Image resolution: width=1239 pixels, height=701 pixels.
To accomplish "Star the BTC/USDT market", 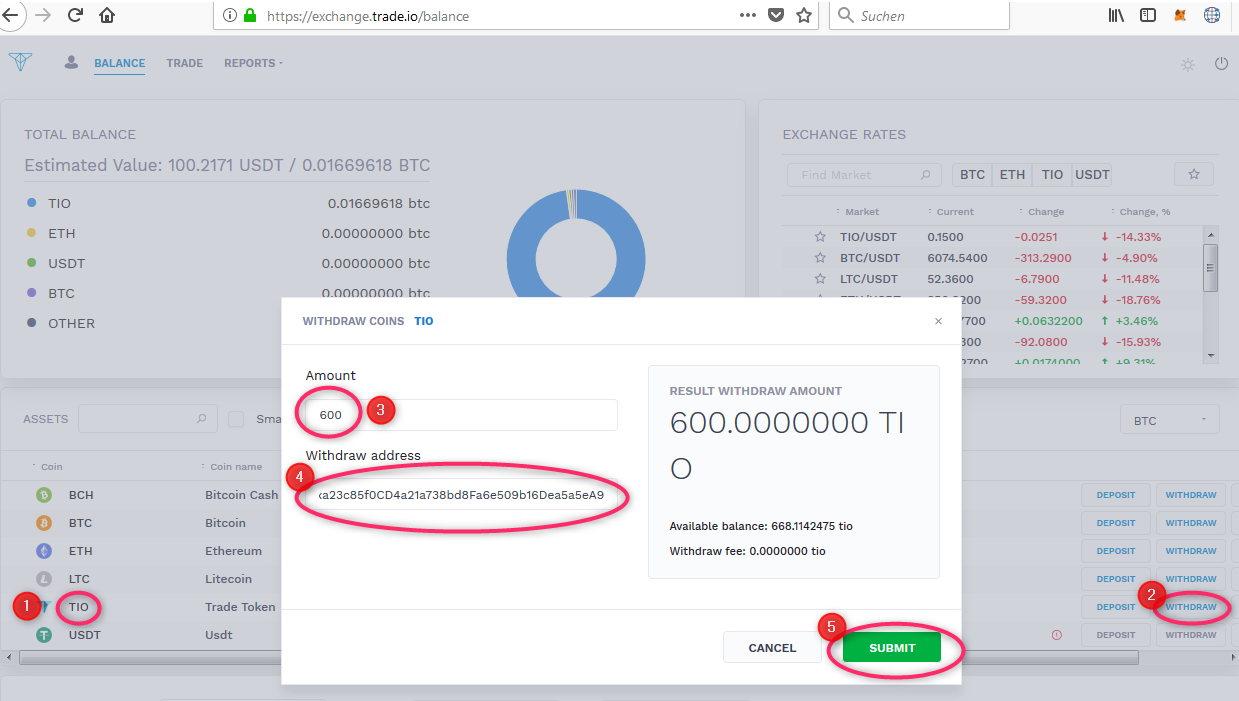I will pyautogui.click(x=820, y=258).
